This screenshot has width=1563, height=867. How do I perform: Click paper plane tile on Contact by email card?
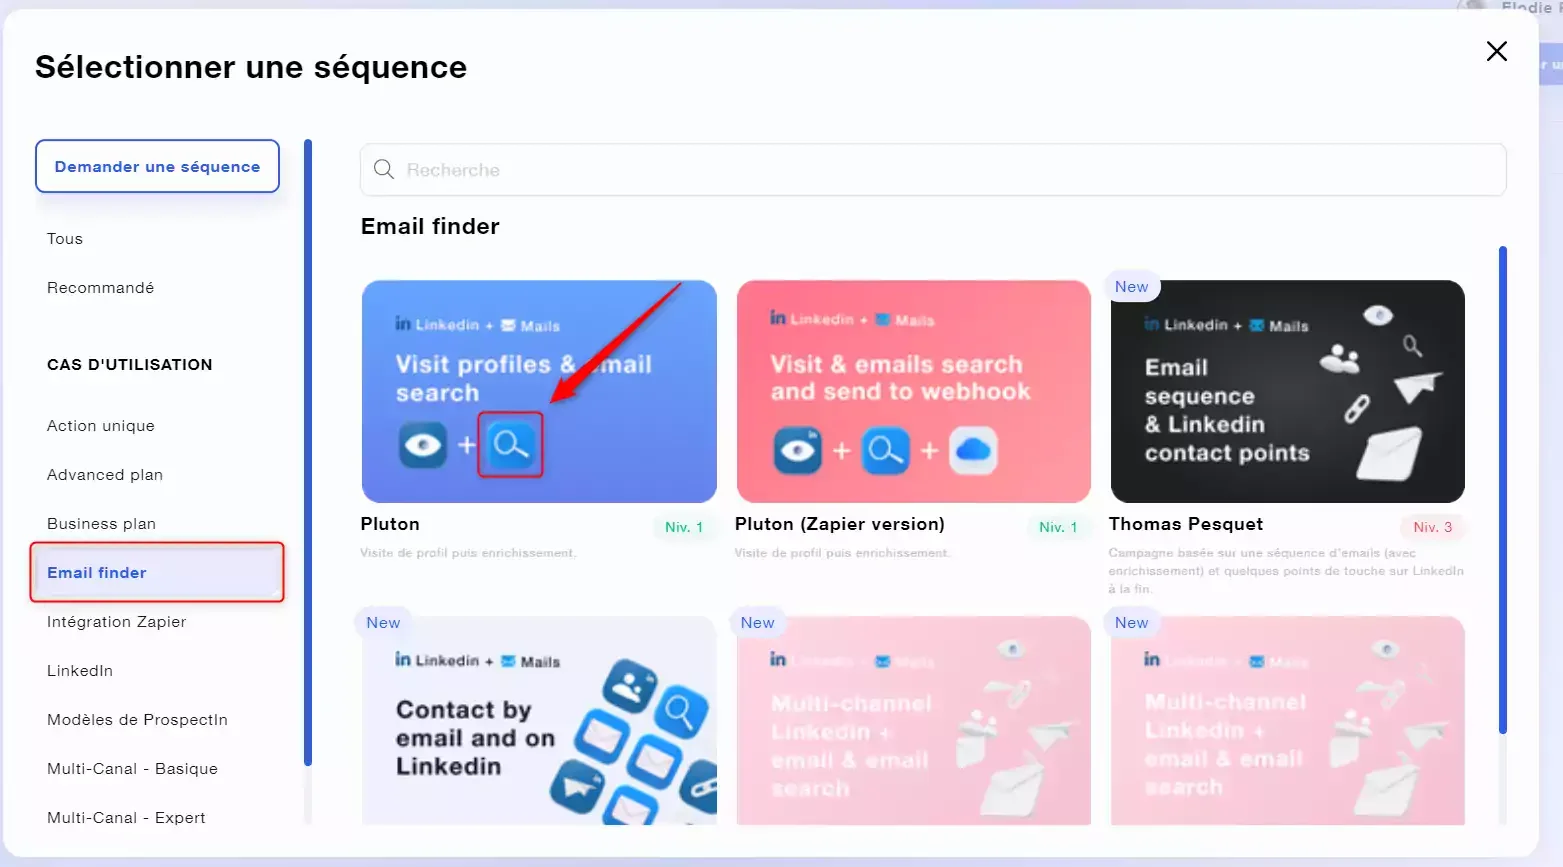[x=578, y=787]
